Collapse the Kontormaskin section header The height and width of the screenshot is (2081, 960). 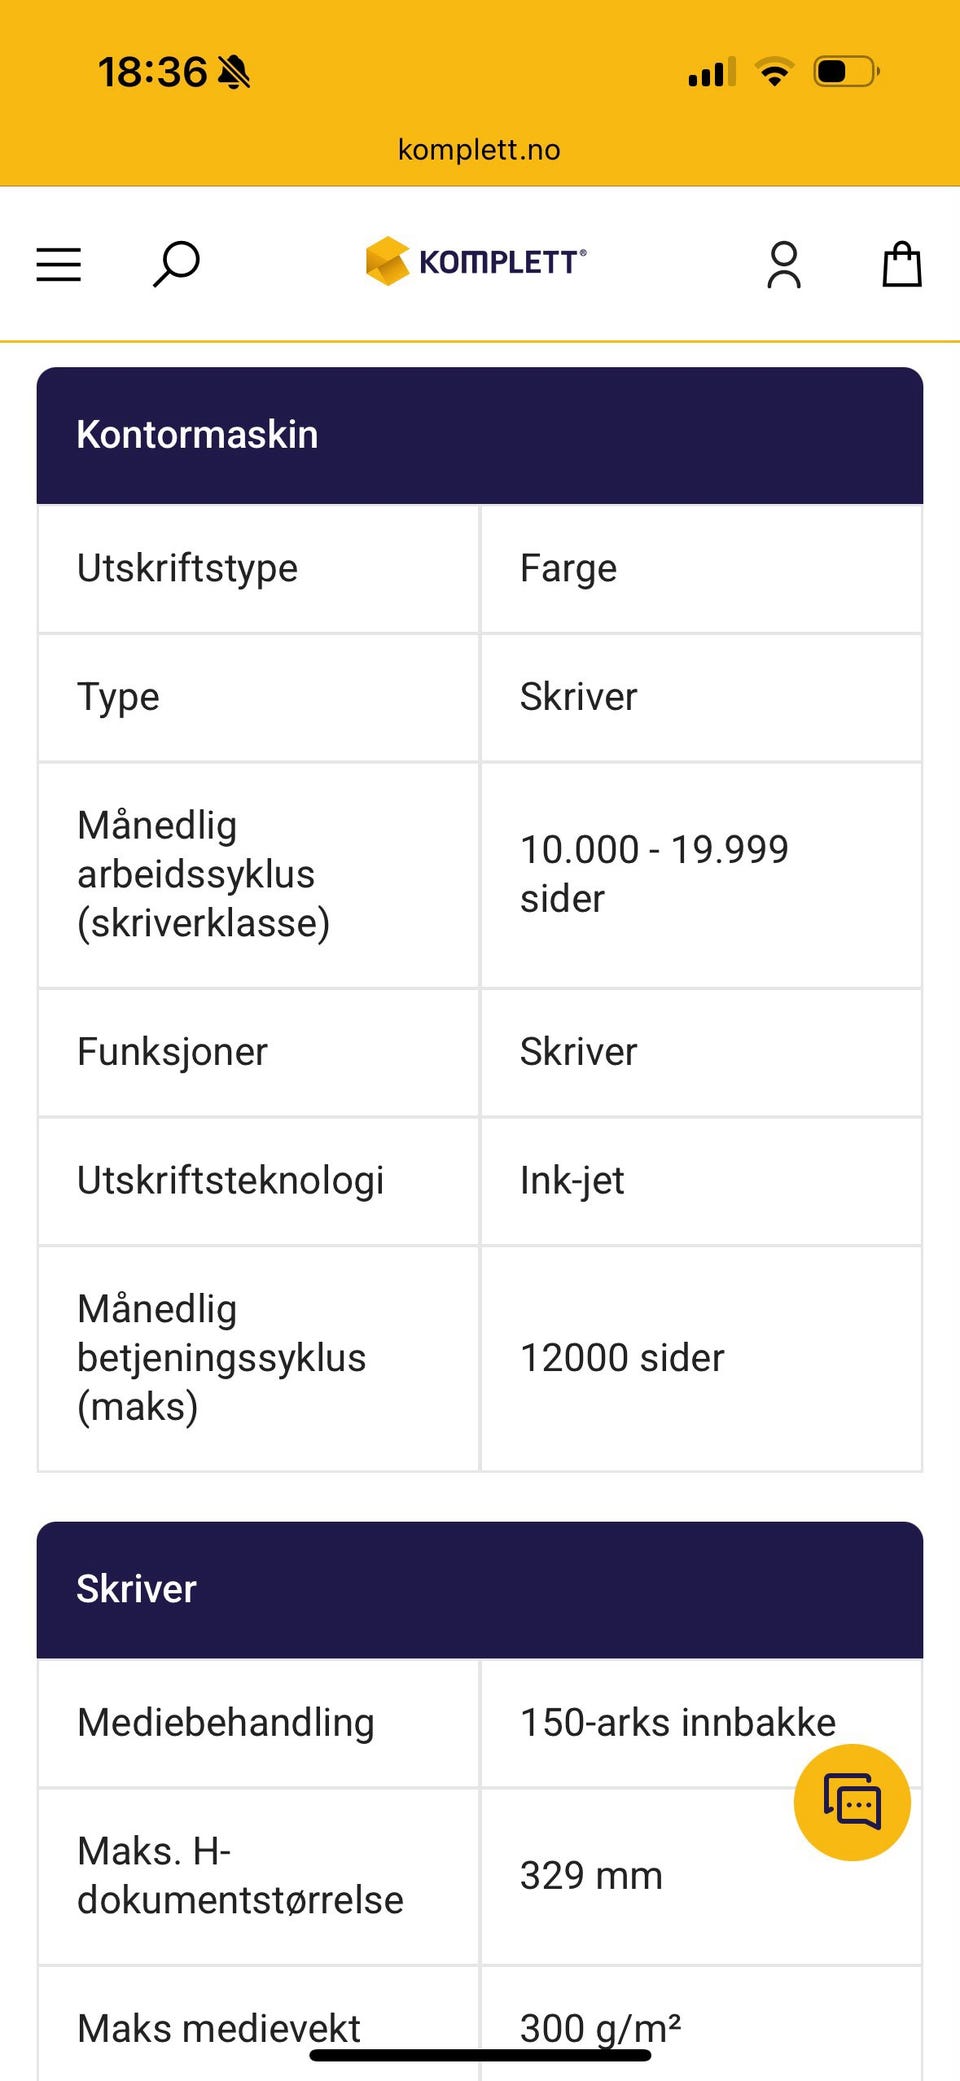click(480, 435)
